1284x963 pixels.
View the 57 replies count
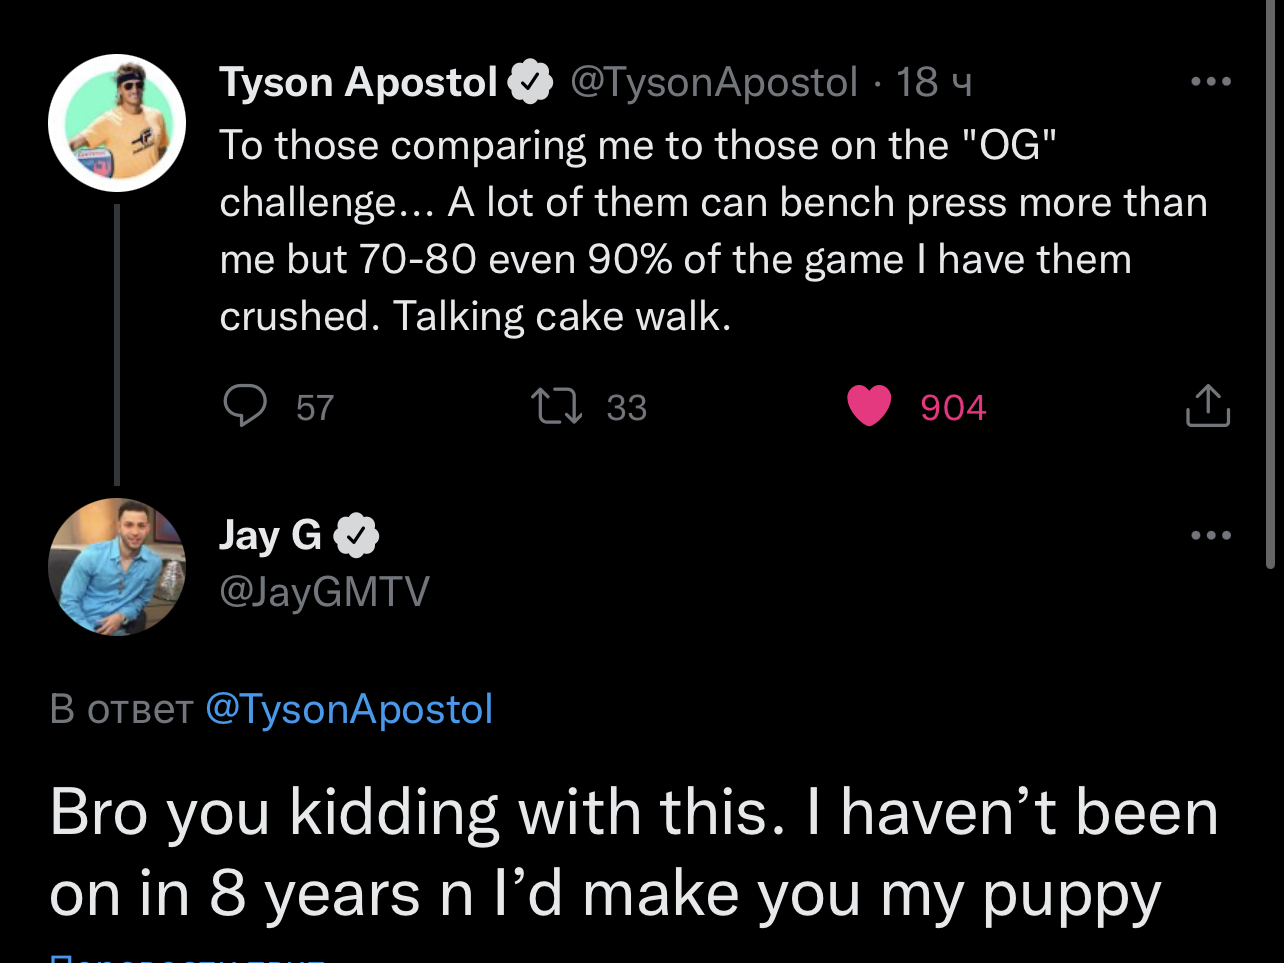pos(315,408)
